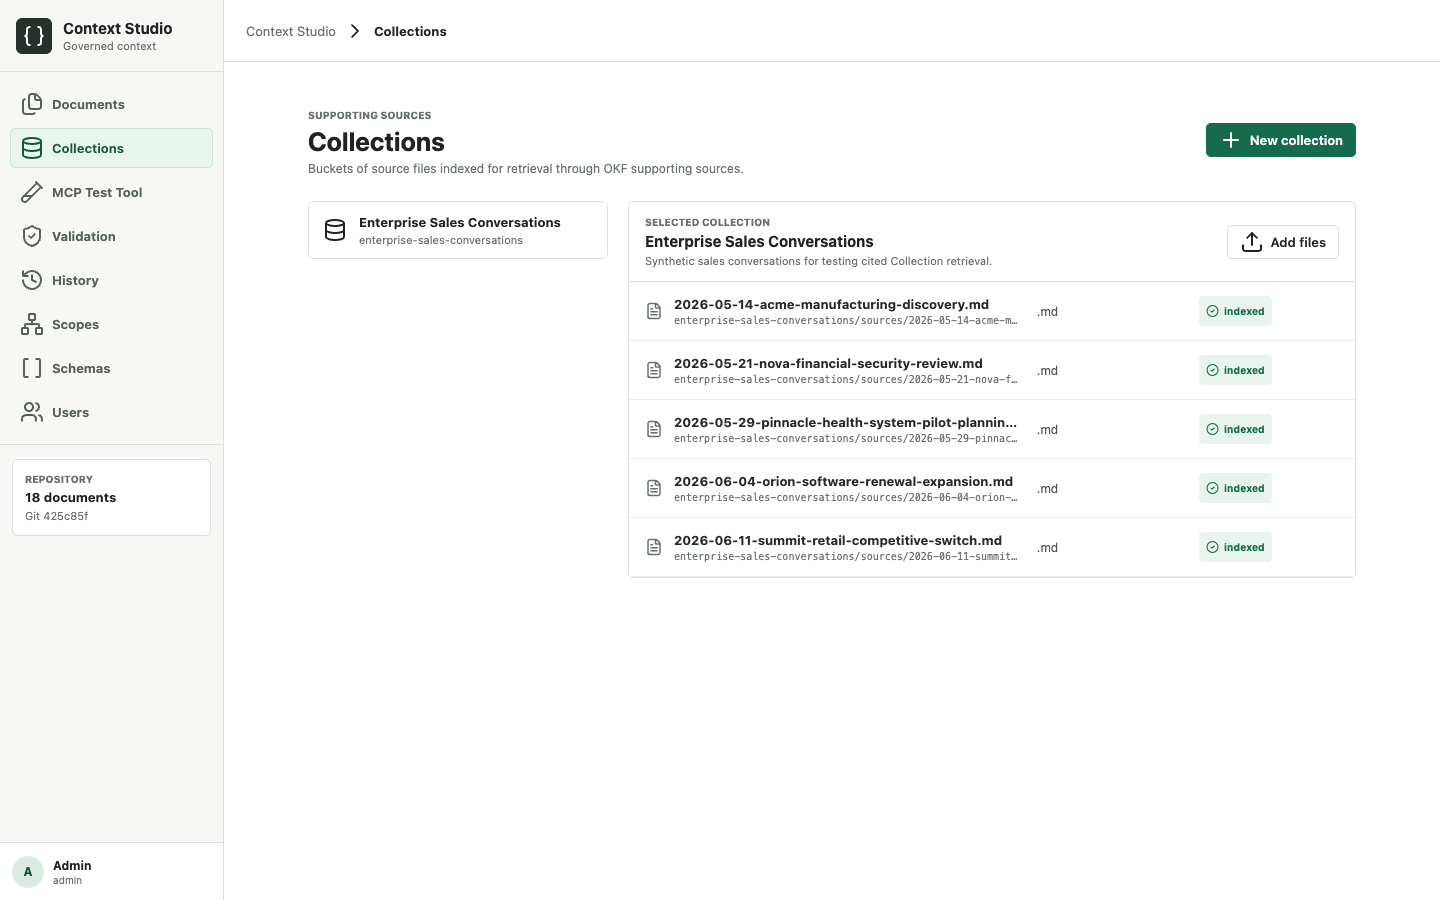Open the Schemas section
1440x900 pixels.
pyautogui.click(x=111, y=368)
